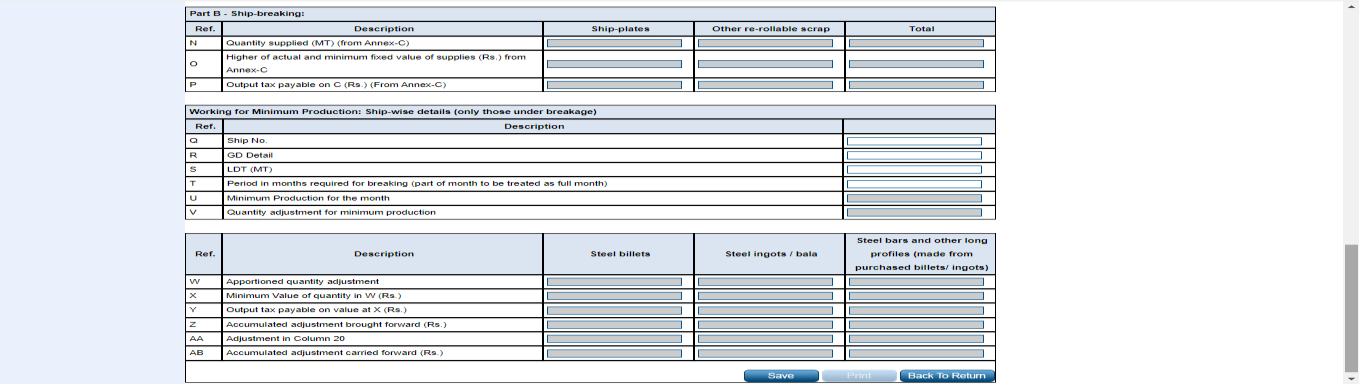The width and height of the screenshot is (1359, 384).
Task: Click the 'Steel bars and other long profiles' header
Action: (921, 254)
